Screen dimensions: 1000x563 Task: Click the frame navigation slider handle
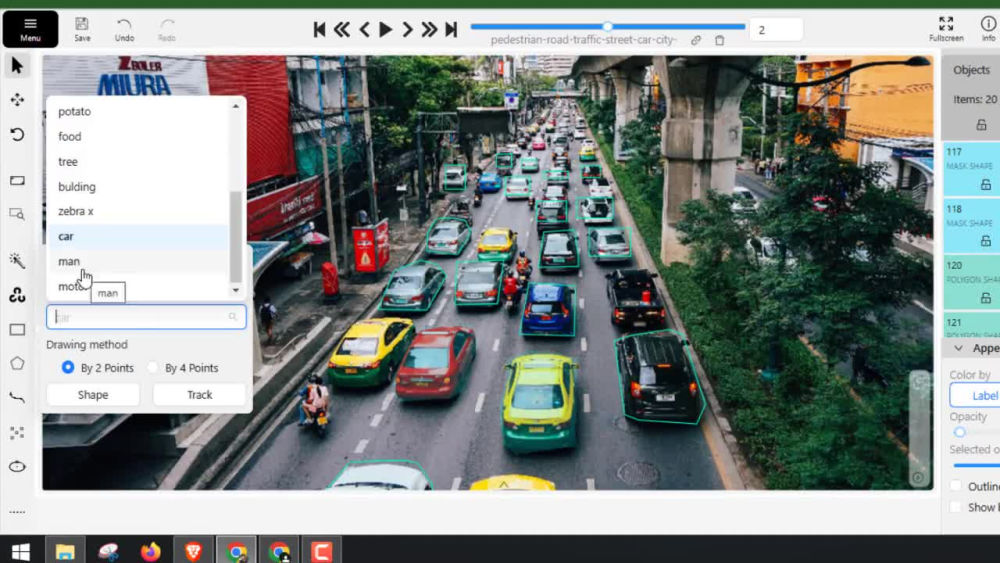click(x=608, y=26)
